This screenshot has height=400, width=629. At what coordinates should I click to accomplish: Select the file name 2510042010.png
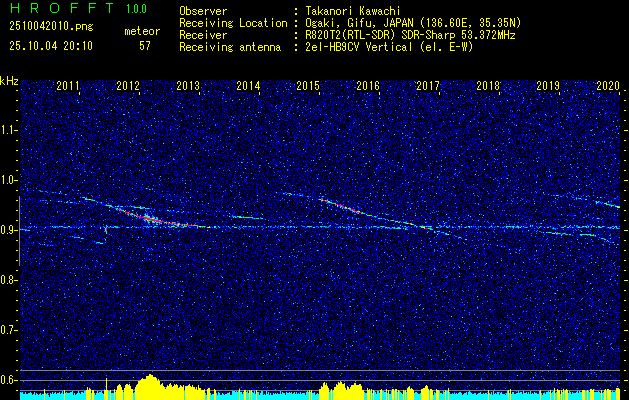(x=51, y=27)
